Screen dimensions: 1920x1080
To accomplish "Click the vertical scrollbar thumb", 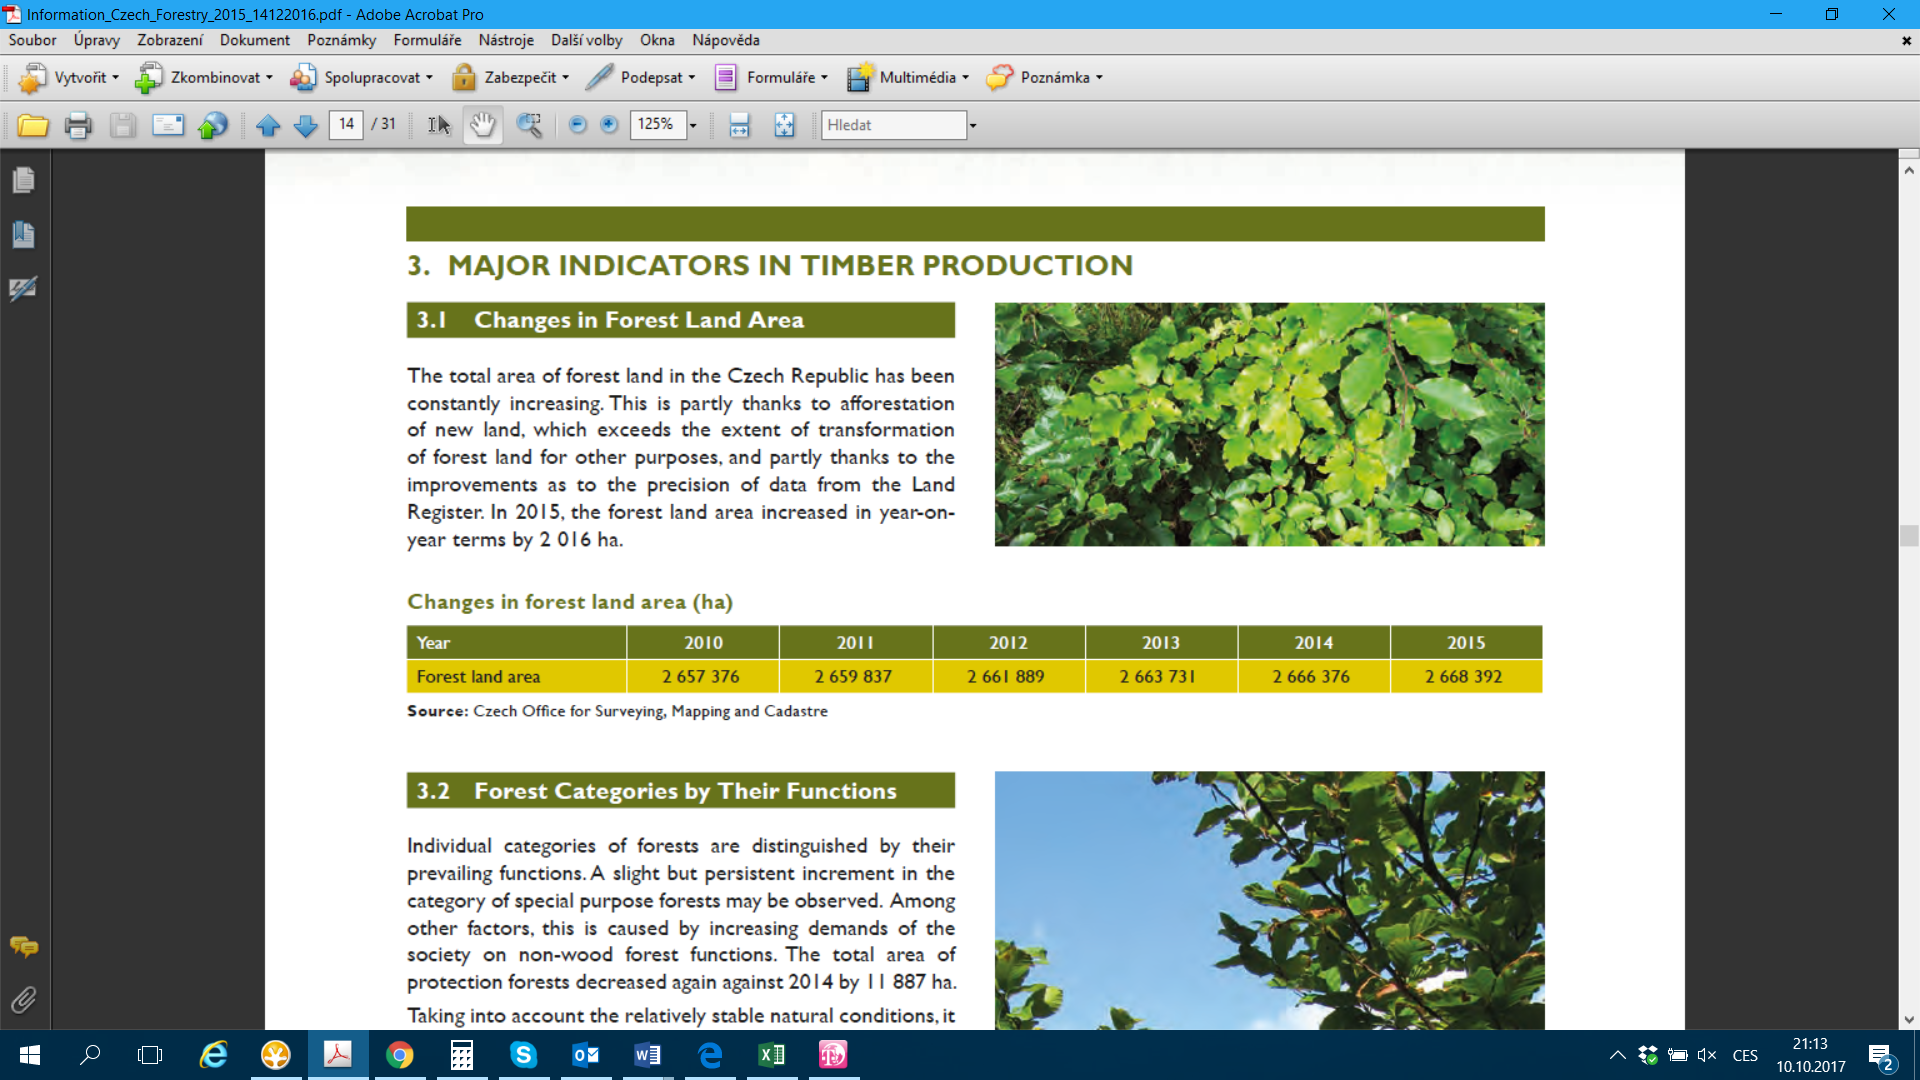I will [x=1909, y=535].
